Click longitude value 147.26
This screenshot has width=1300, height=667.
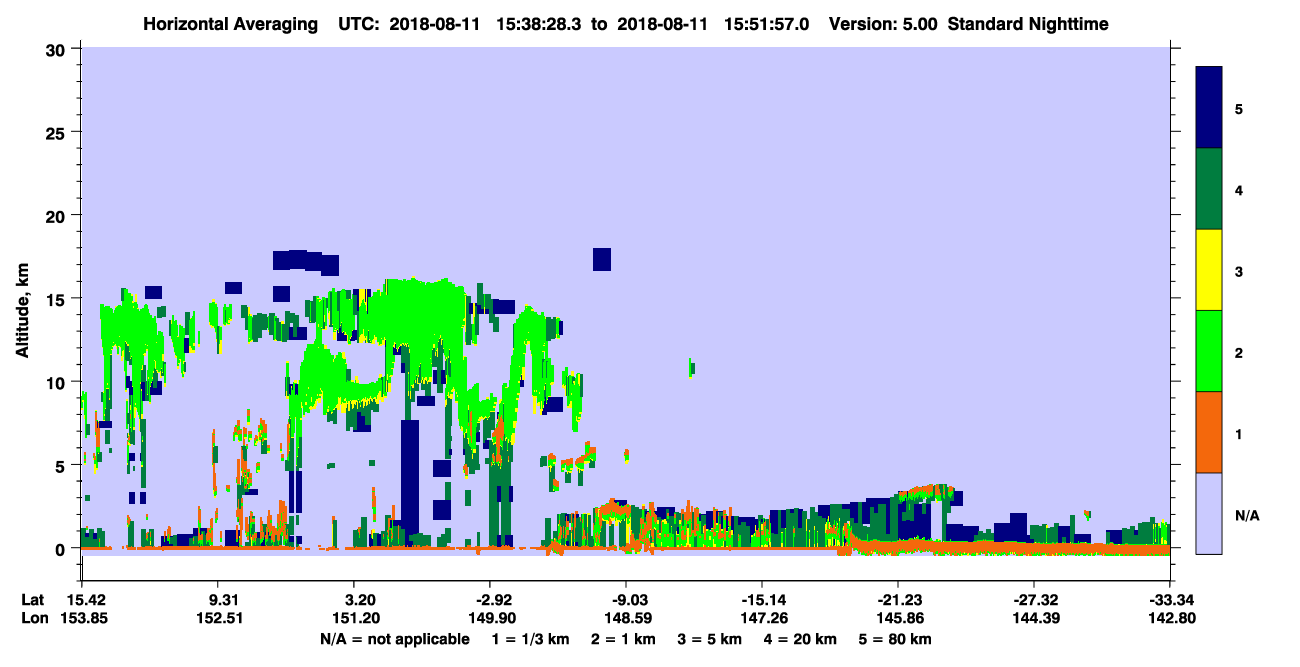pos(762,619)
